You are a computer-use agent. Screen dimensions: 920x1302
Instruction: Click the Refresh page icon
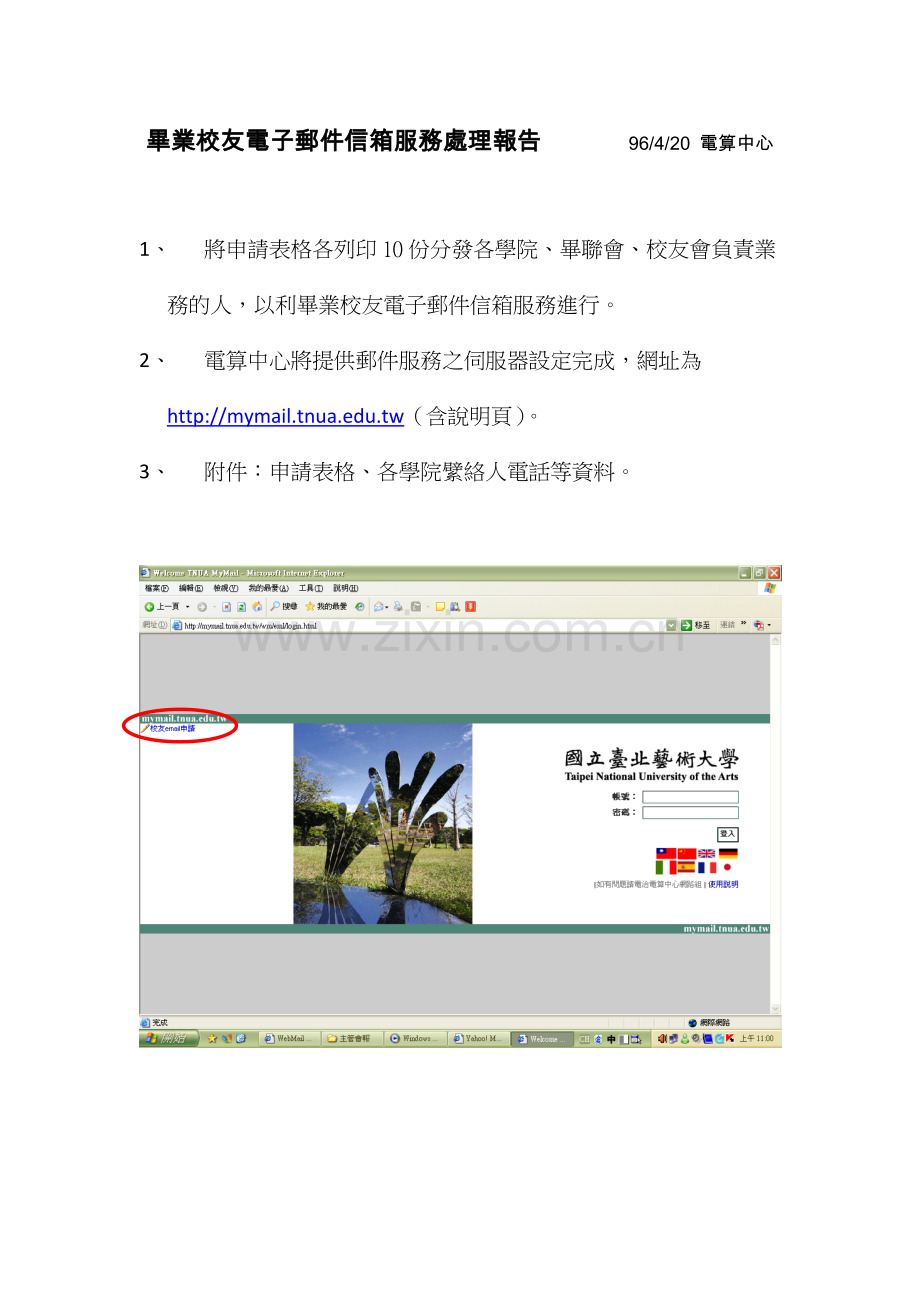pos(242,607)
